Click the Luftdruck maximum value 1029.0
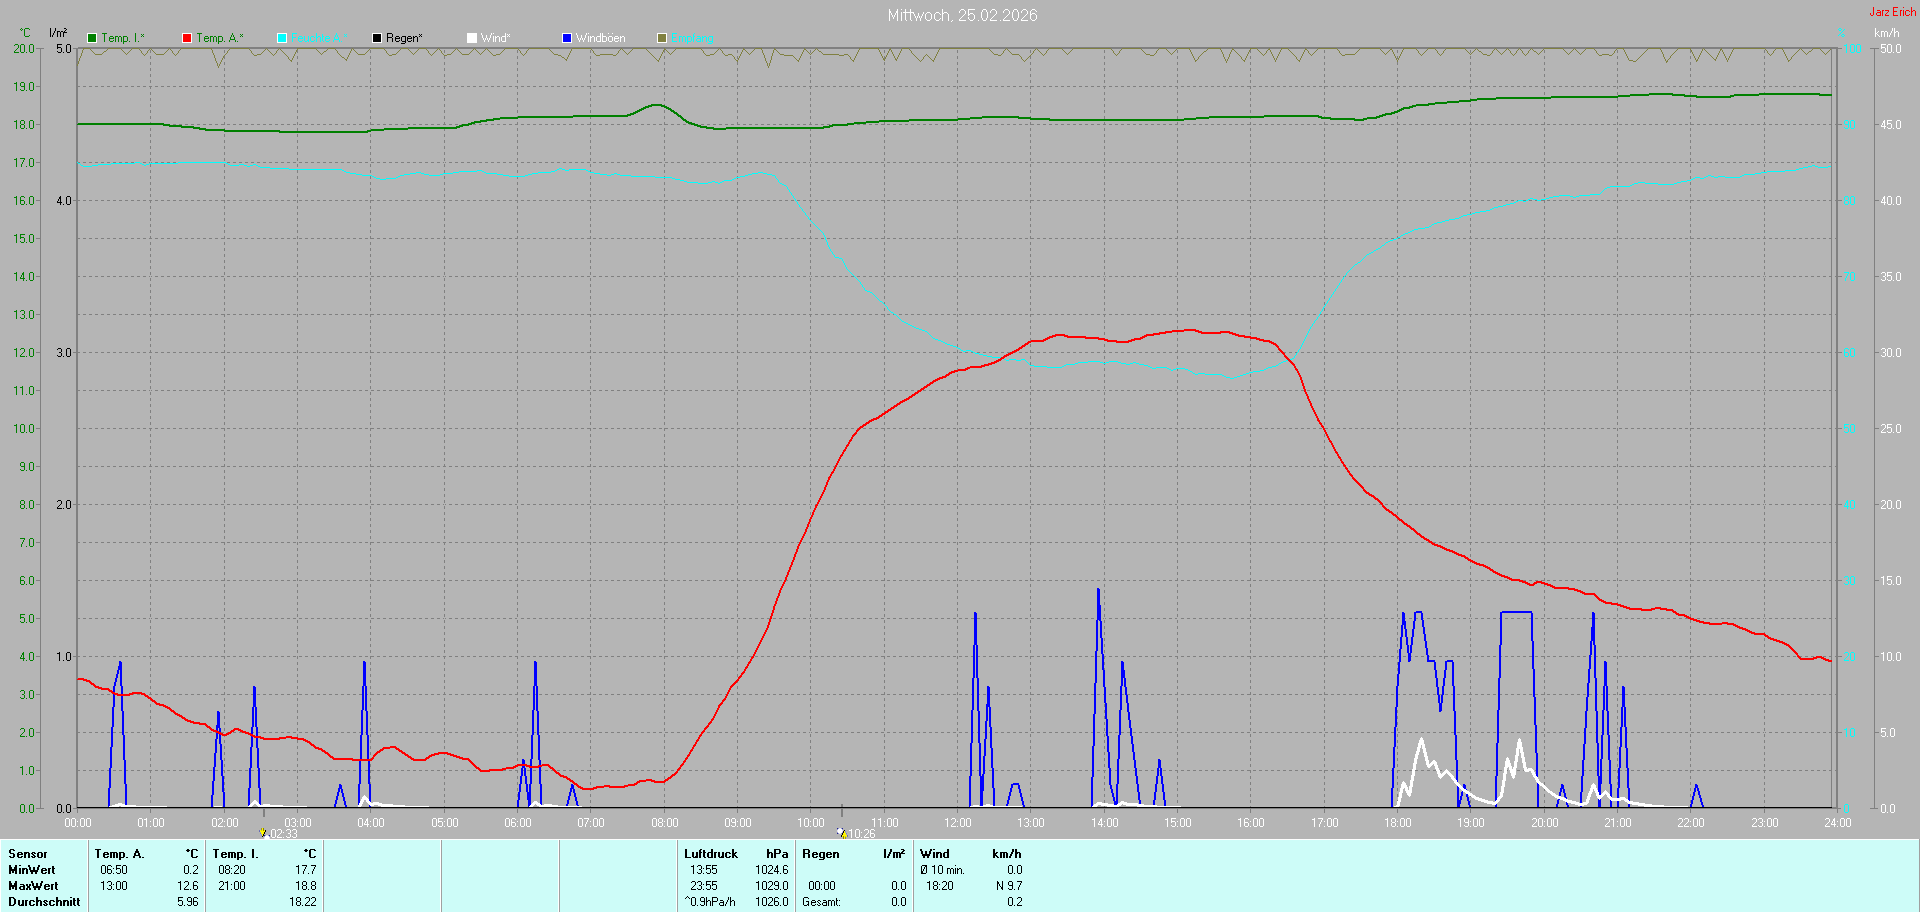 pos(772,886)
